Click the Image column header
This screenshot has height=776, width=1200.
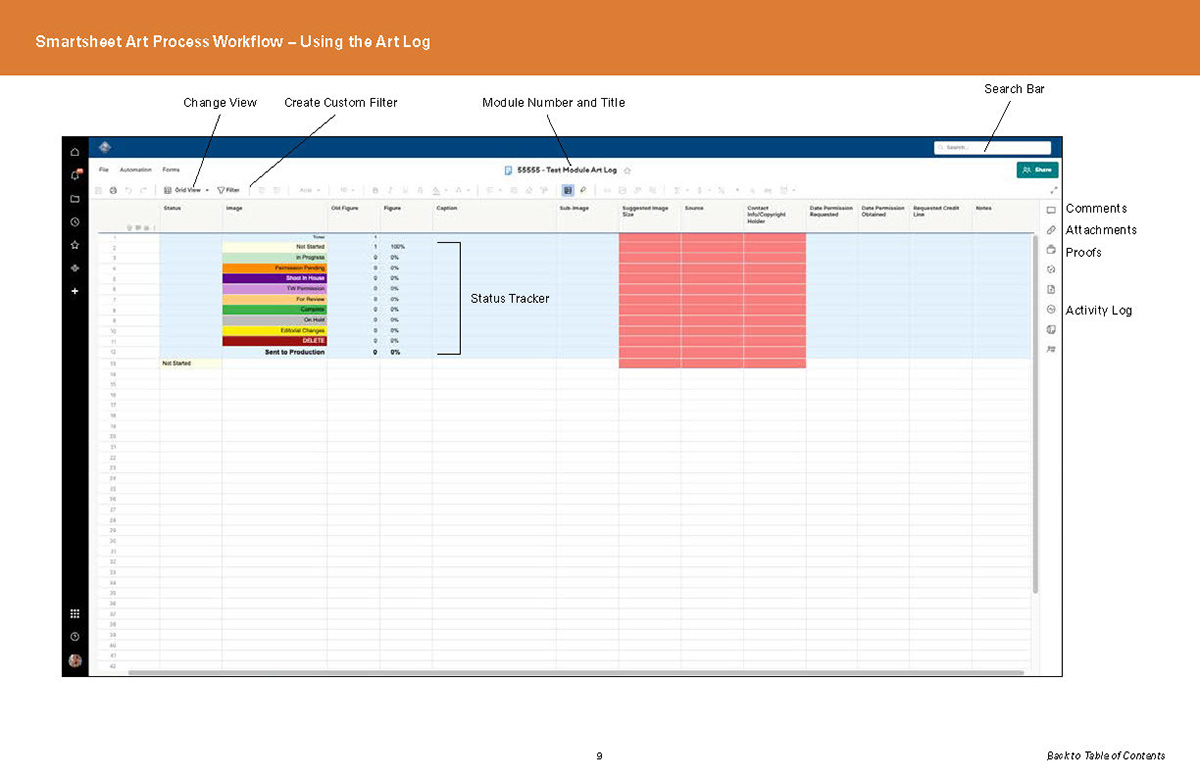(275, 216)
